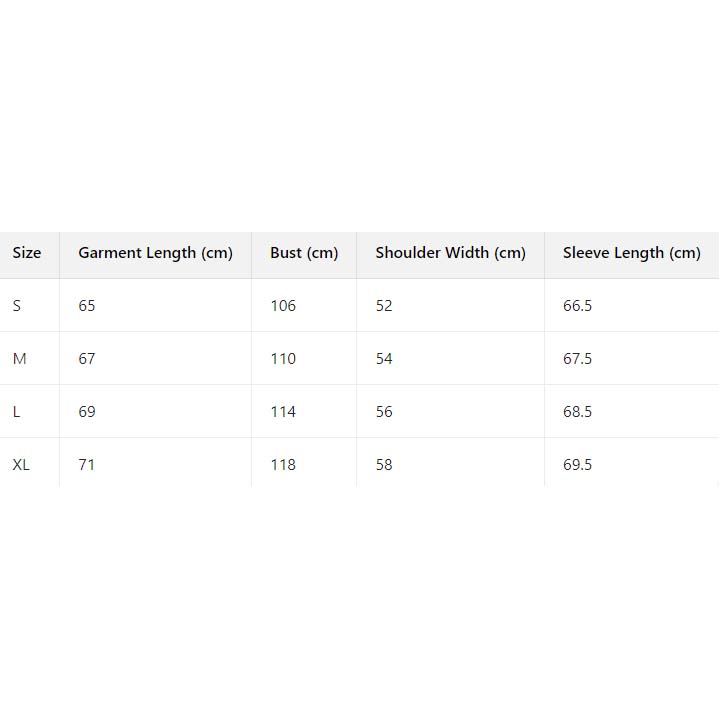Select the Bust (cm) column header
719x719 pixels.
[x=304, y=253]
